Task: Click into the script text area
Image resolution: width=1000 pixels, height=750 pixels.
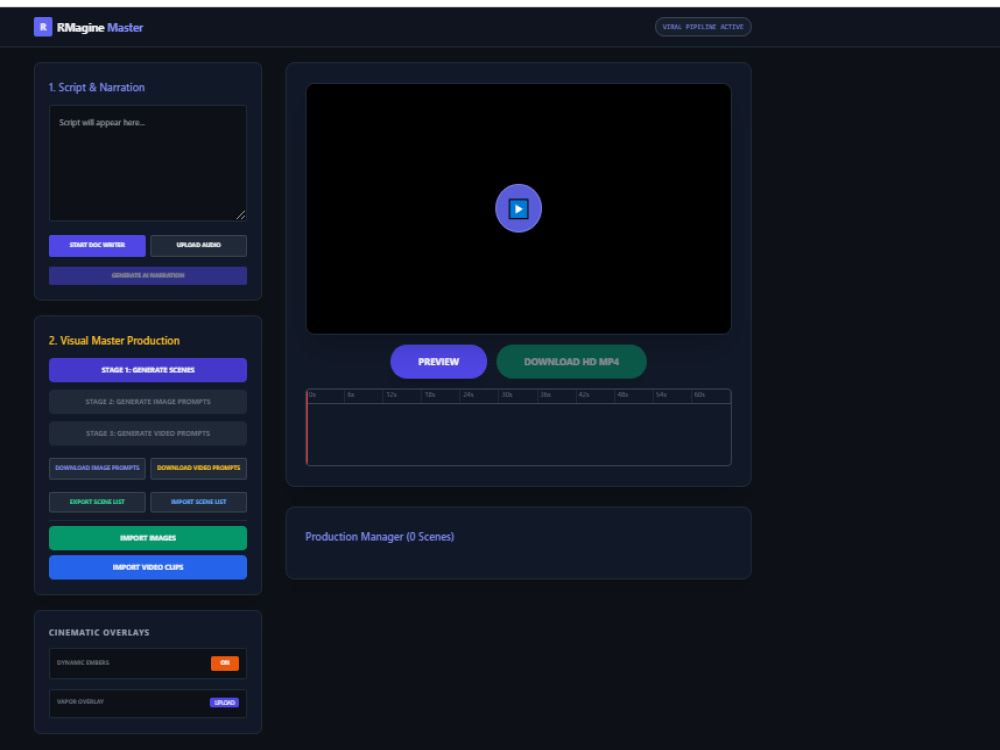Action: (148, 163)
